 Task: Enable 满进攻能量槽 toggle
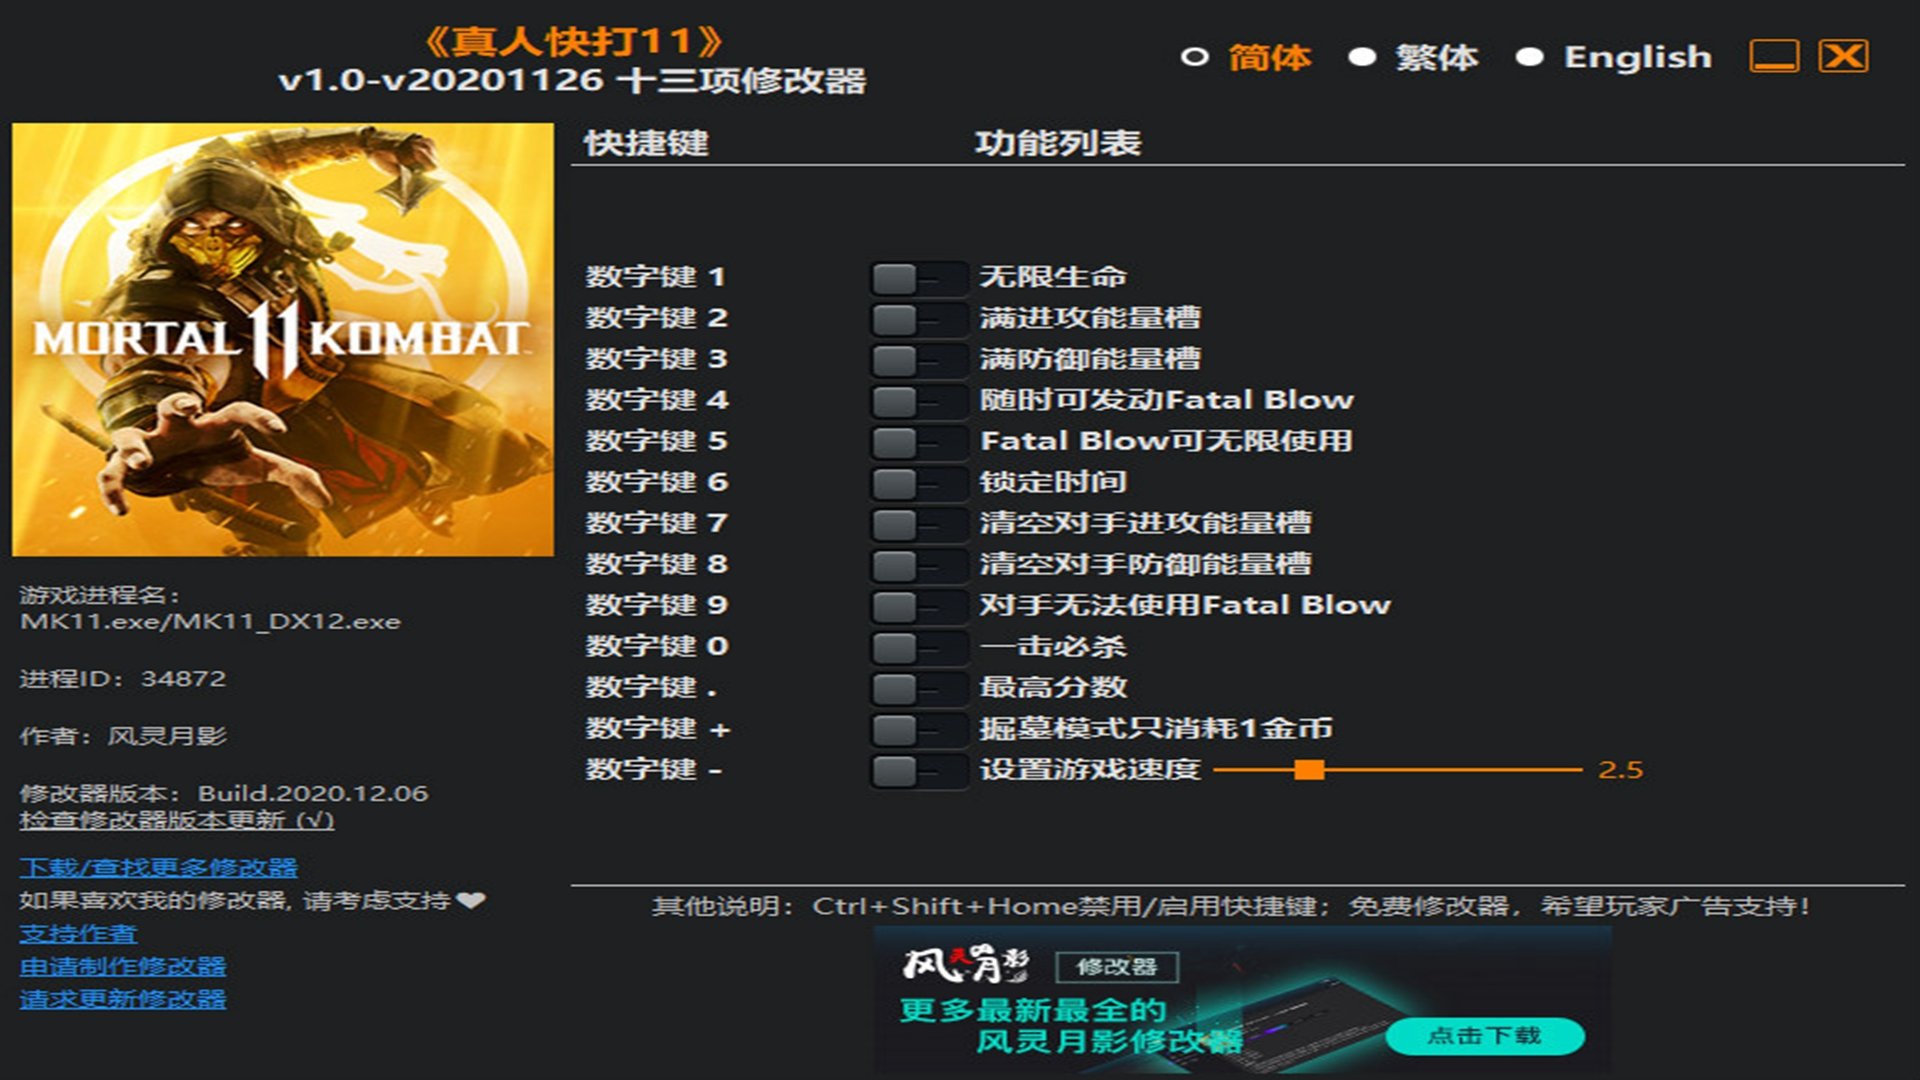(916, 319)
